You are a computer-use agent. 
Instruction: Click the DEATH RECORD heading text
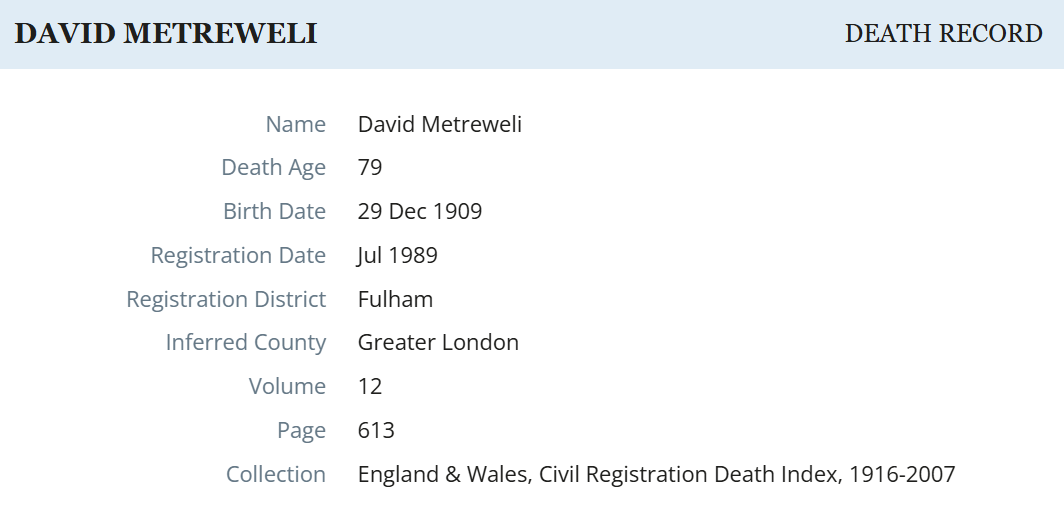[x=943, y=34]
